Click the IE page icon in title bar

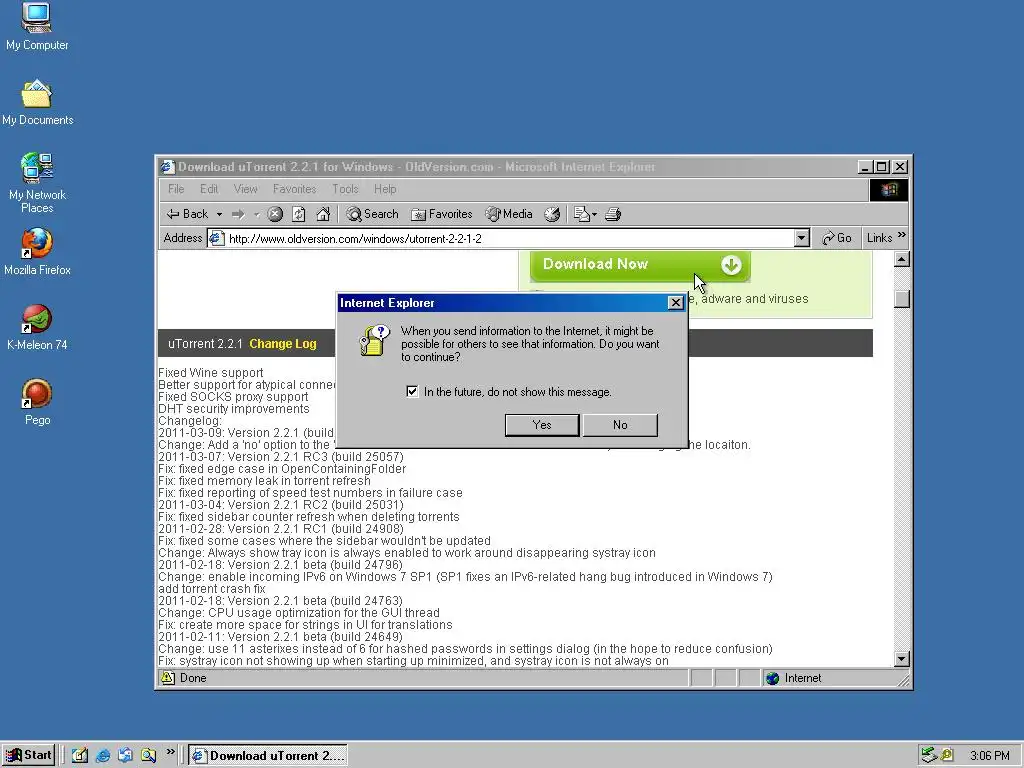tap(168, 167)
